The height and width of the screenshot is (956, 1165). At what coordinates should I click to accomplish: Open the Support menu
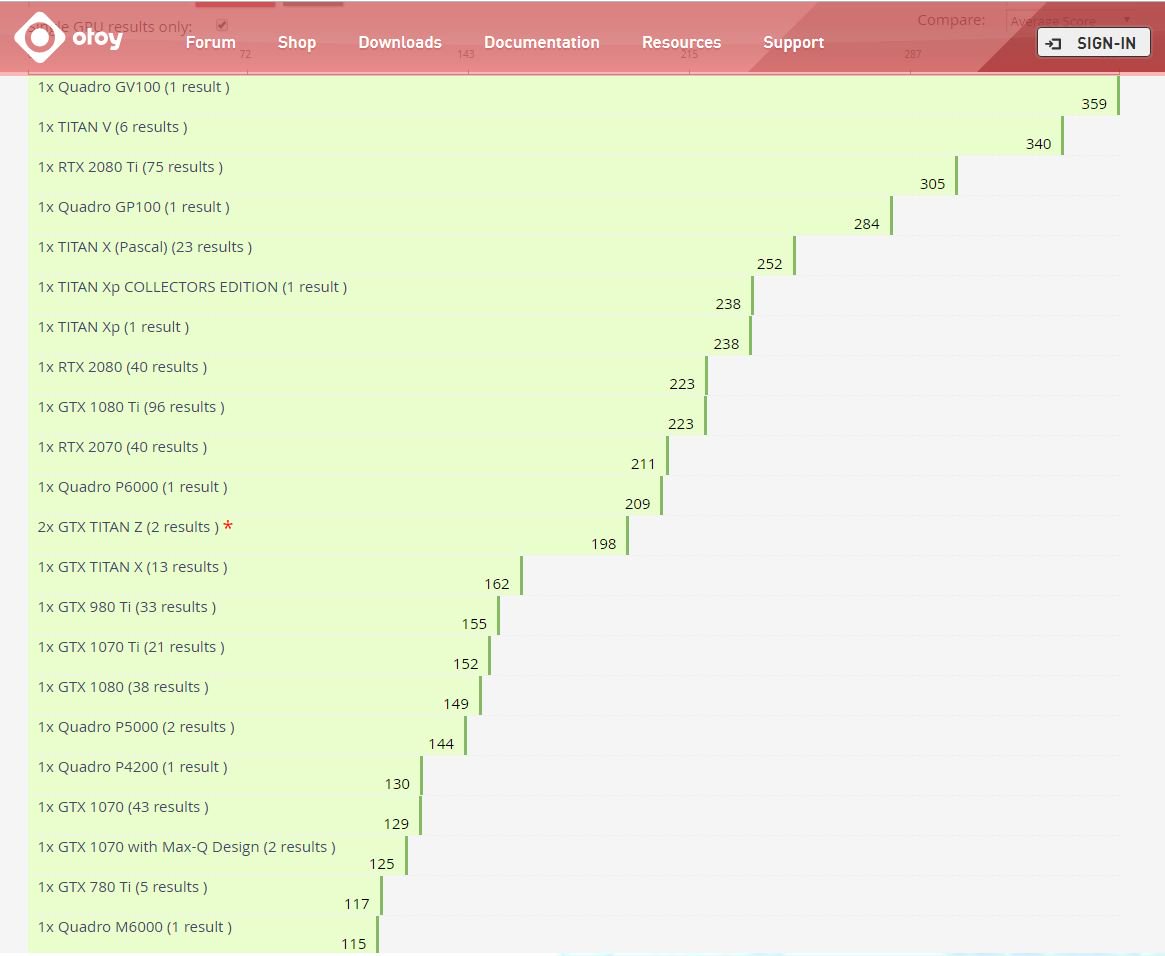794,42
